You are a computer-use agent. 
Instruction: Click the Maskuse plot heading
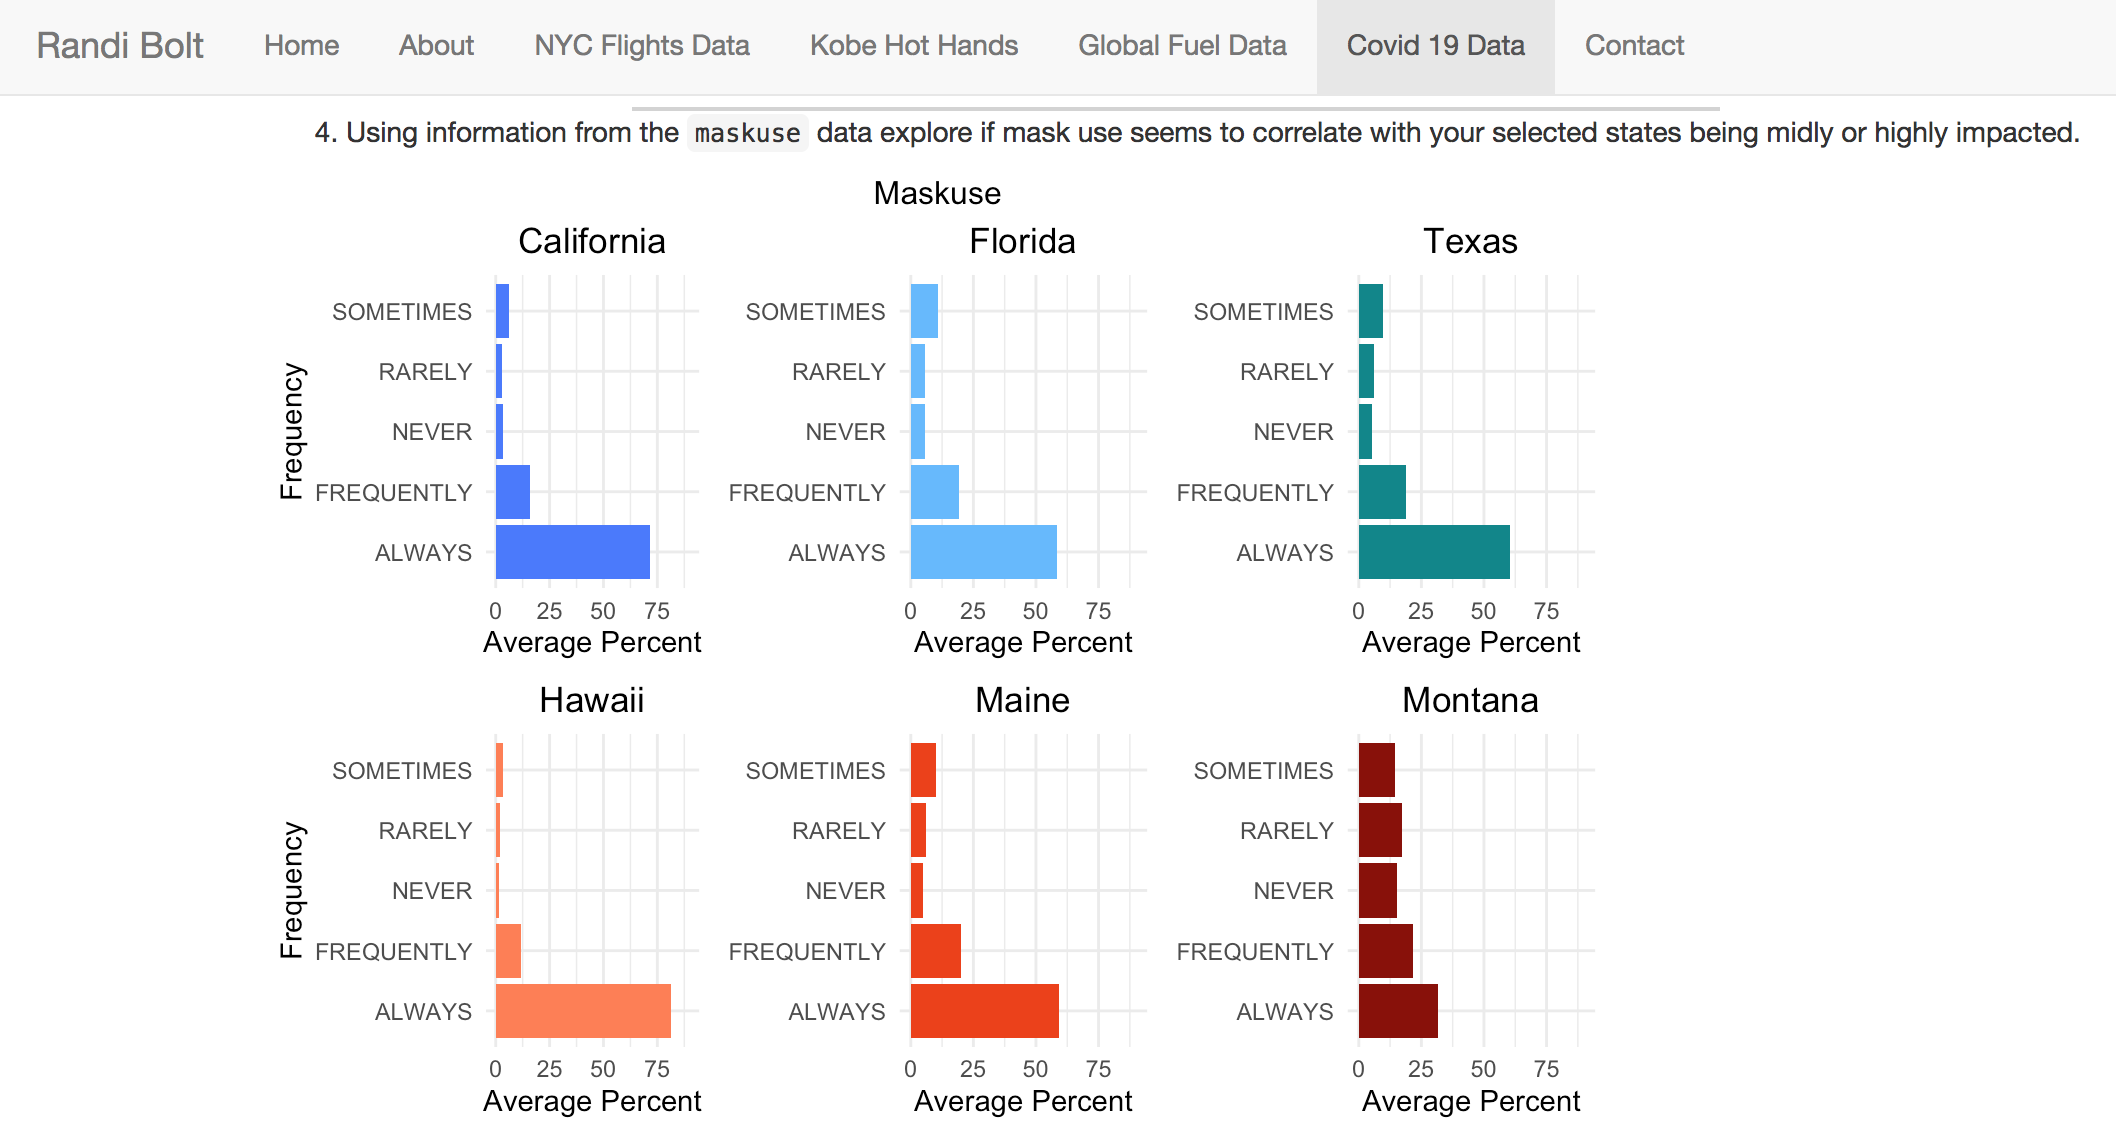(937, 193)
